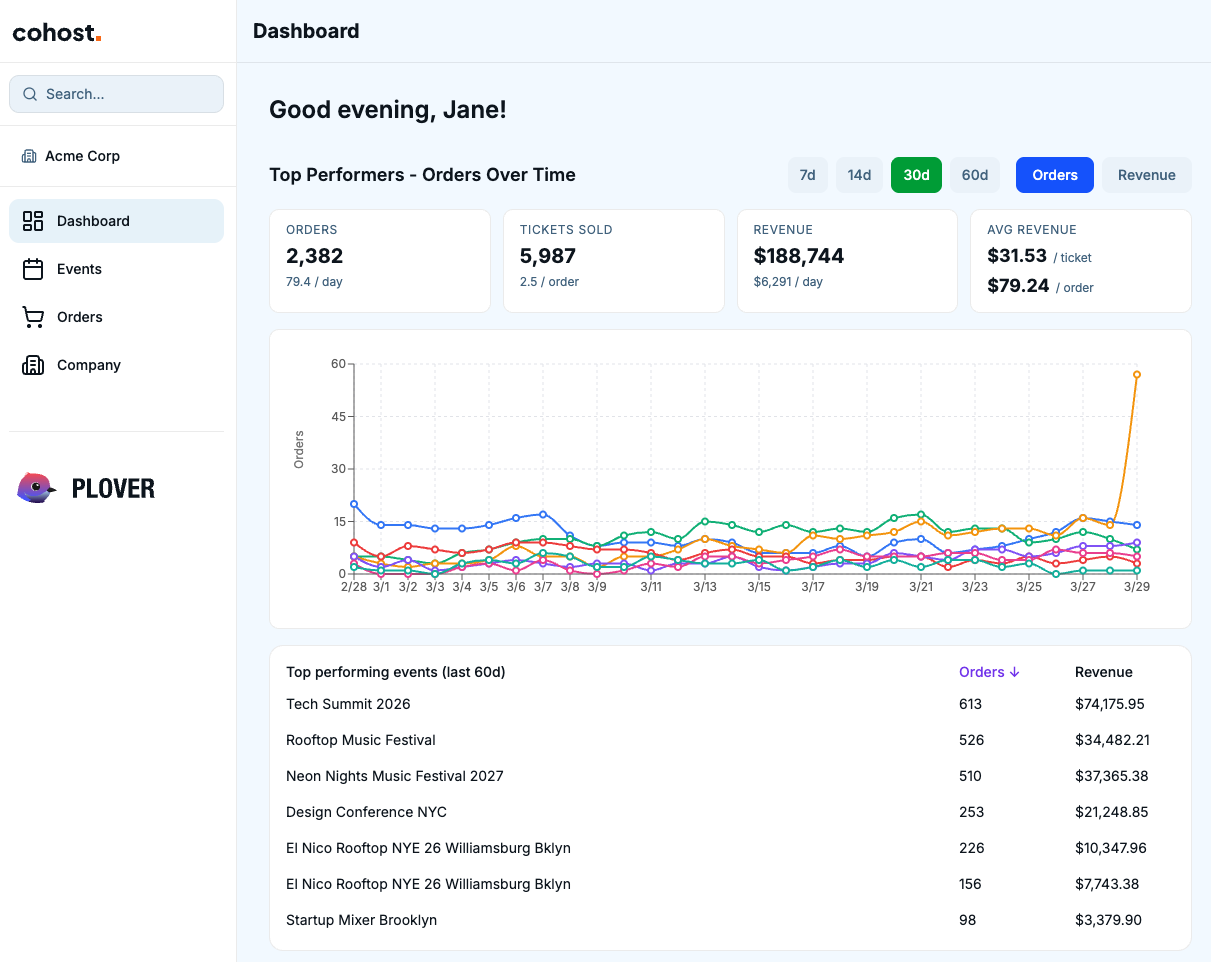Open the Dashboard sidebar item
Image resolution: width=1211 pixels, height=962 pixels.
116,221
